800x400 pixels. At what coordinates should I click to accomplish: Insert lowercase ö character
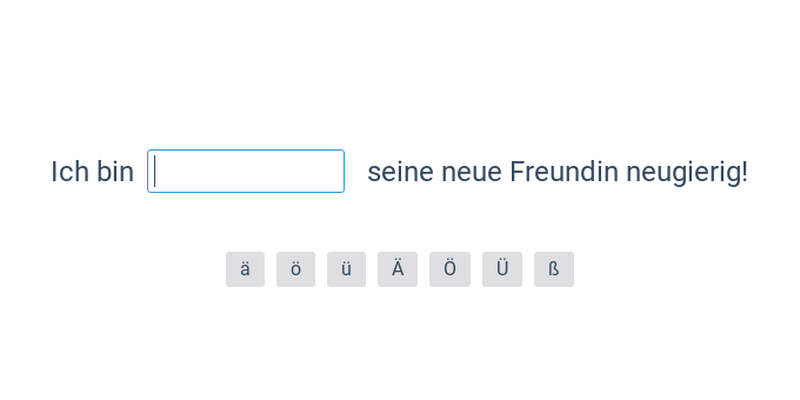(x=296, y=269)
